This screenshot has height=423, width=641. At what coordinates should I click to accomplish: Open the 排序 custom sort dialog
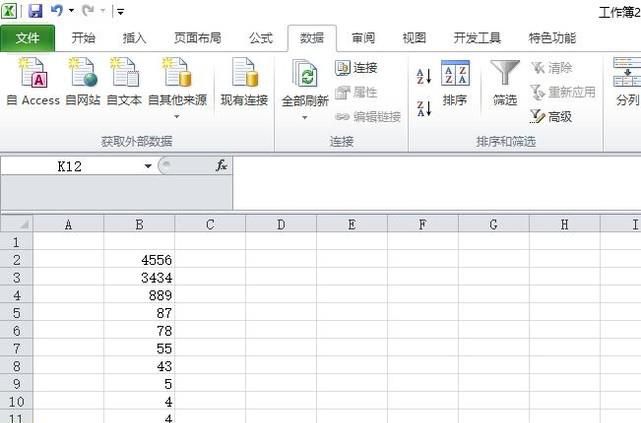click(455, 83)
